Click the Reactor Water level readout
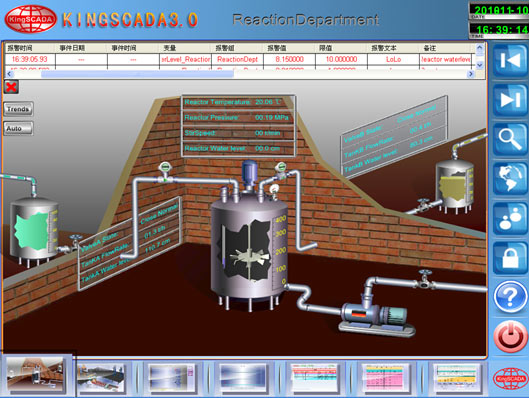The width and height of the screenshot is (529, 398). coord(238,148)
